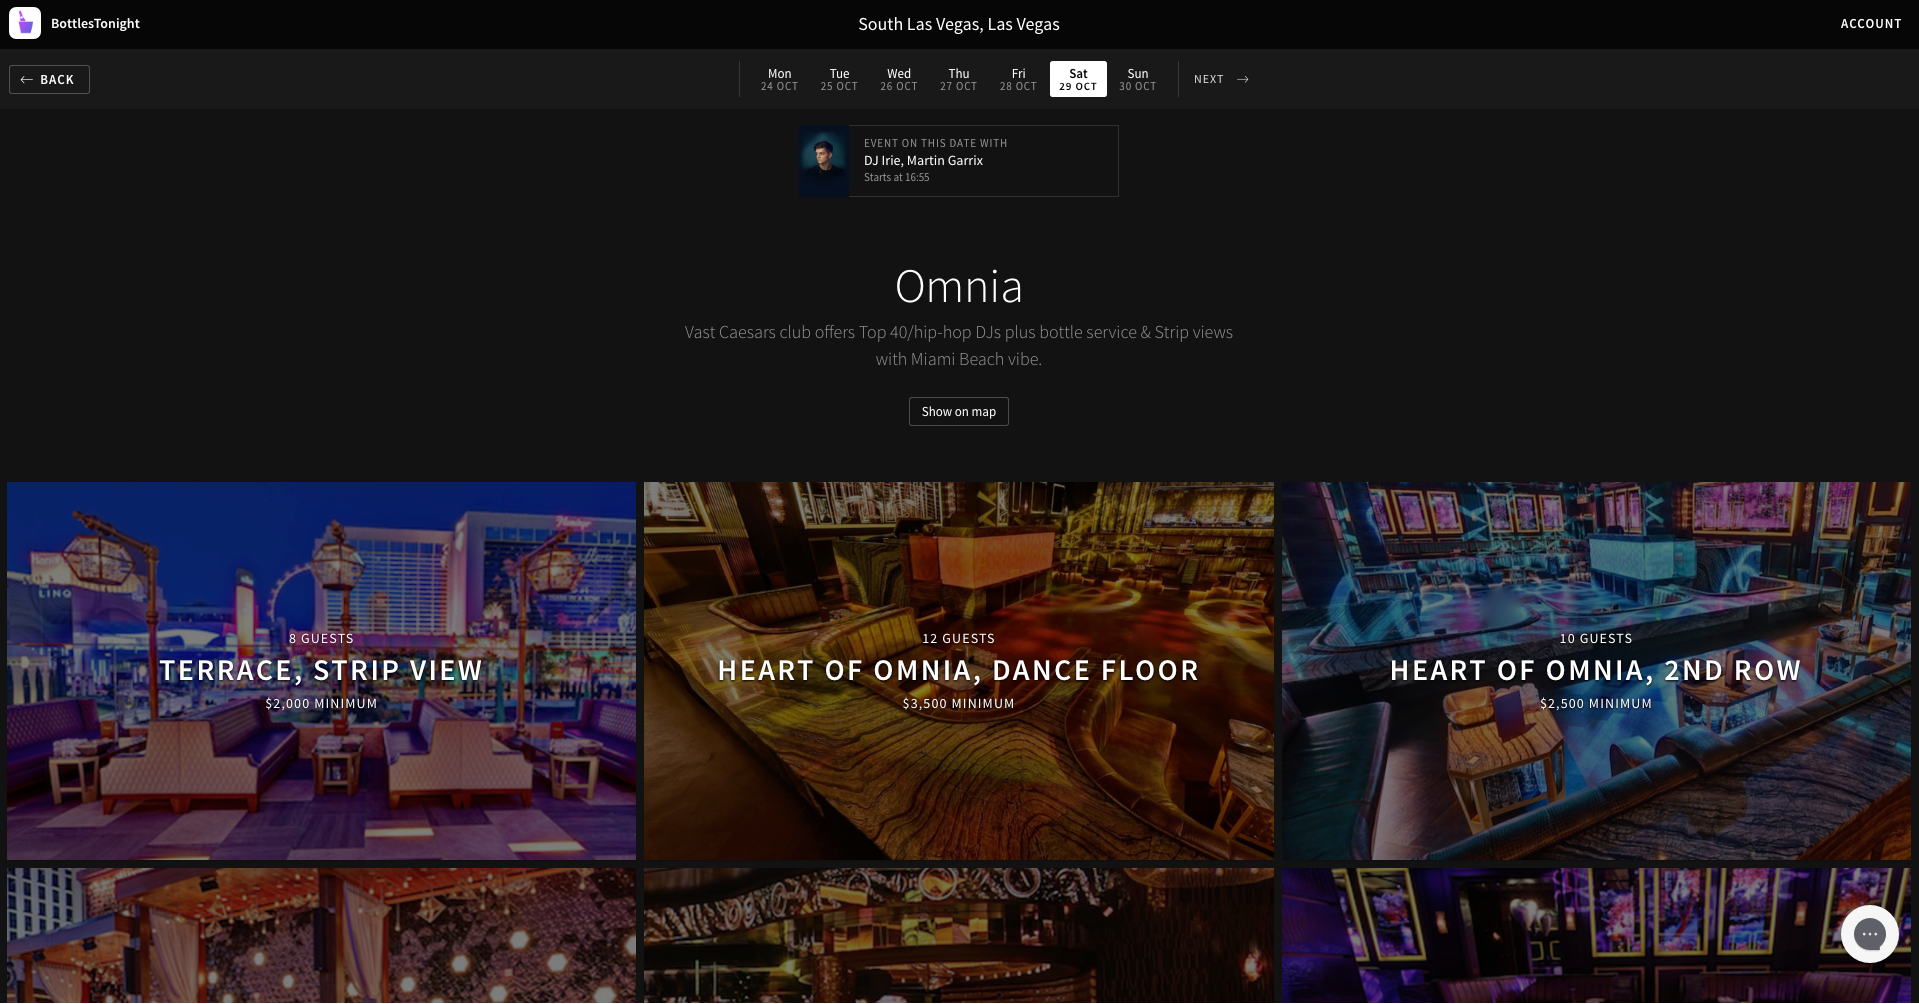This screenshot has height=1004, width=1919.
Task: Click the Omnia venue heading
Action: point(958,287)
